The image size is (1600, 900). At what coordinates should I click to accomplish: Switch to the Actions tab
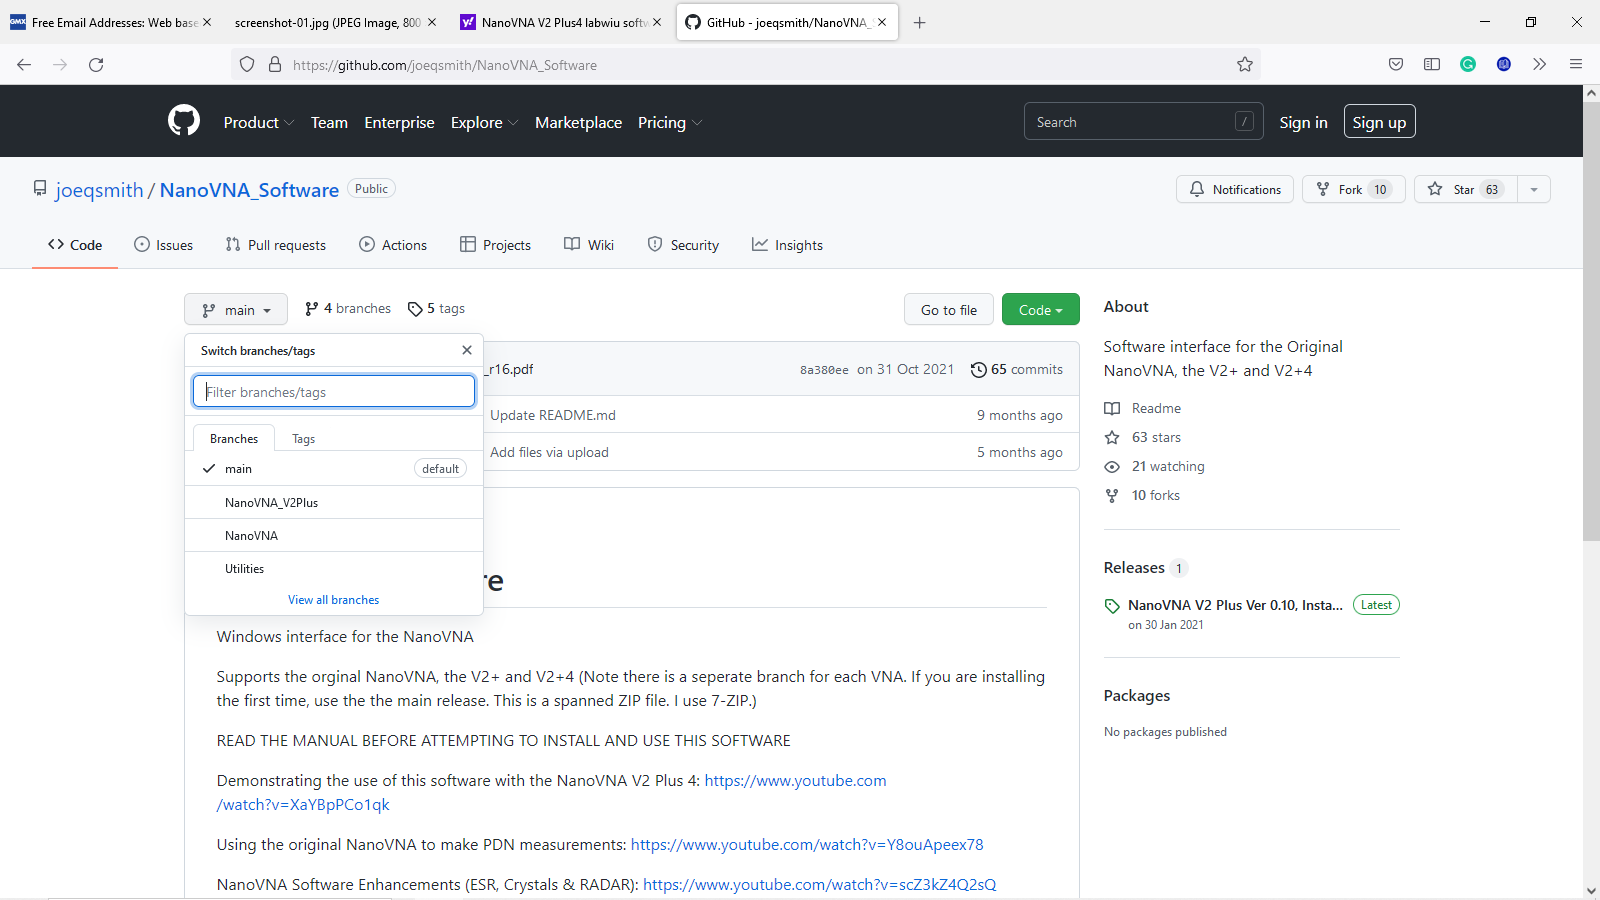[393, 245]
